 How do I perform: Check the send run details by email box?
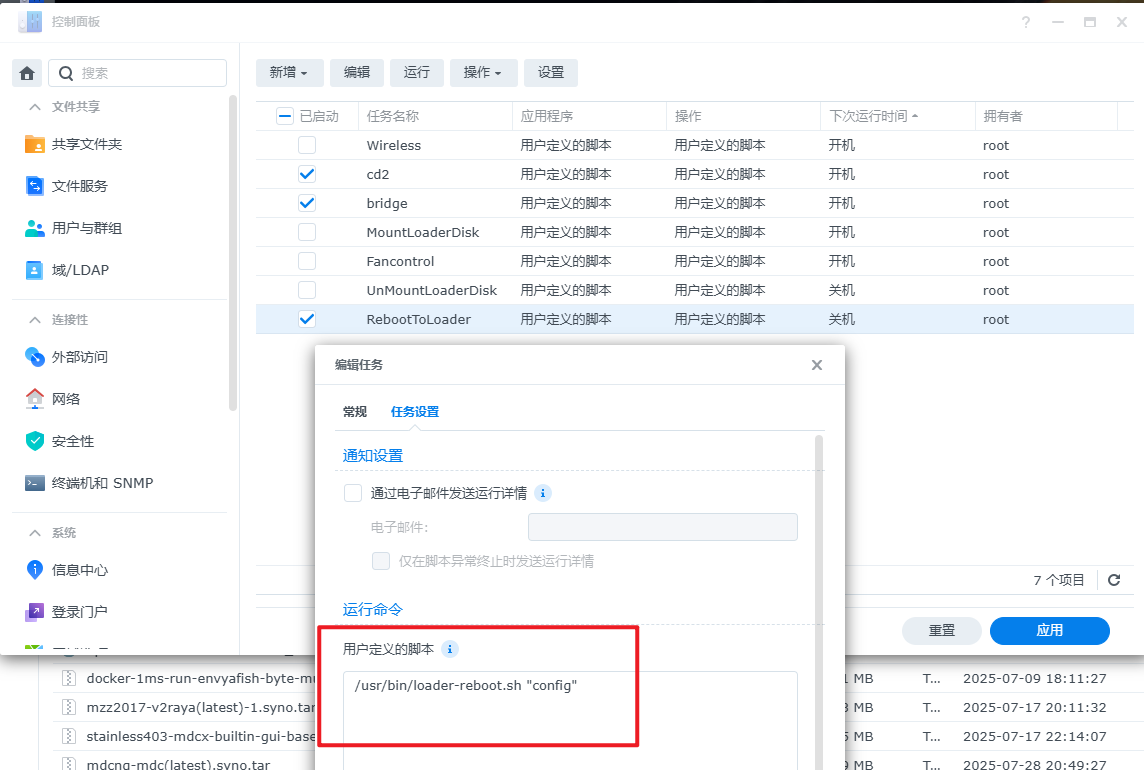tap(353, 493)
